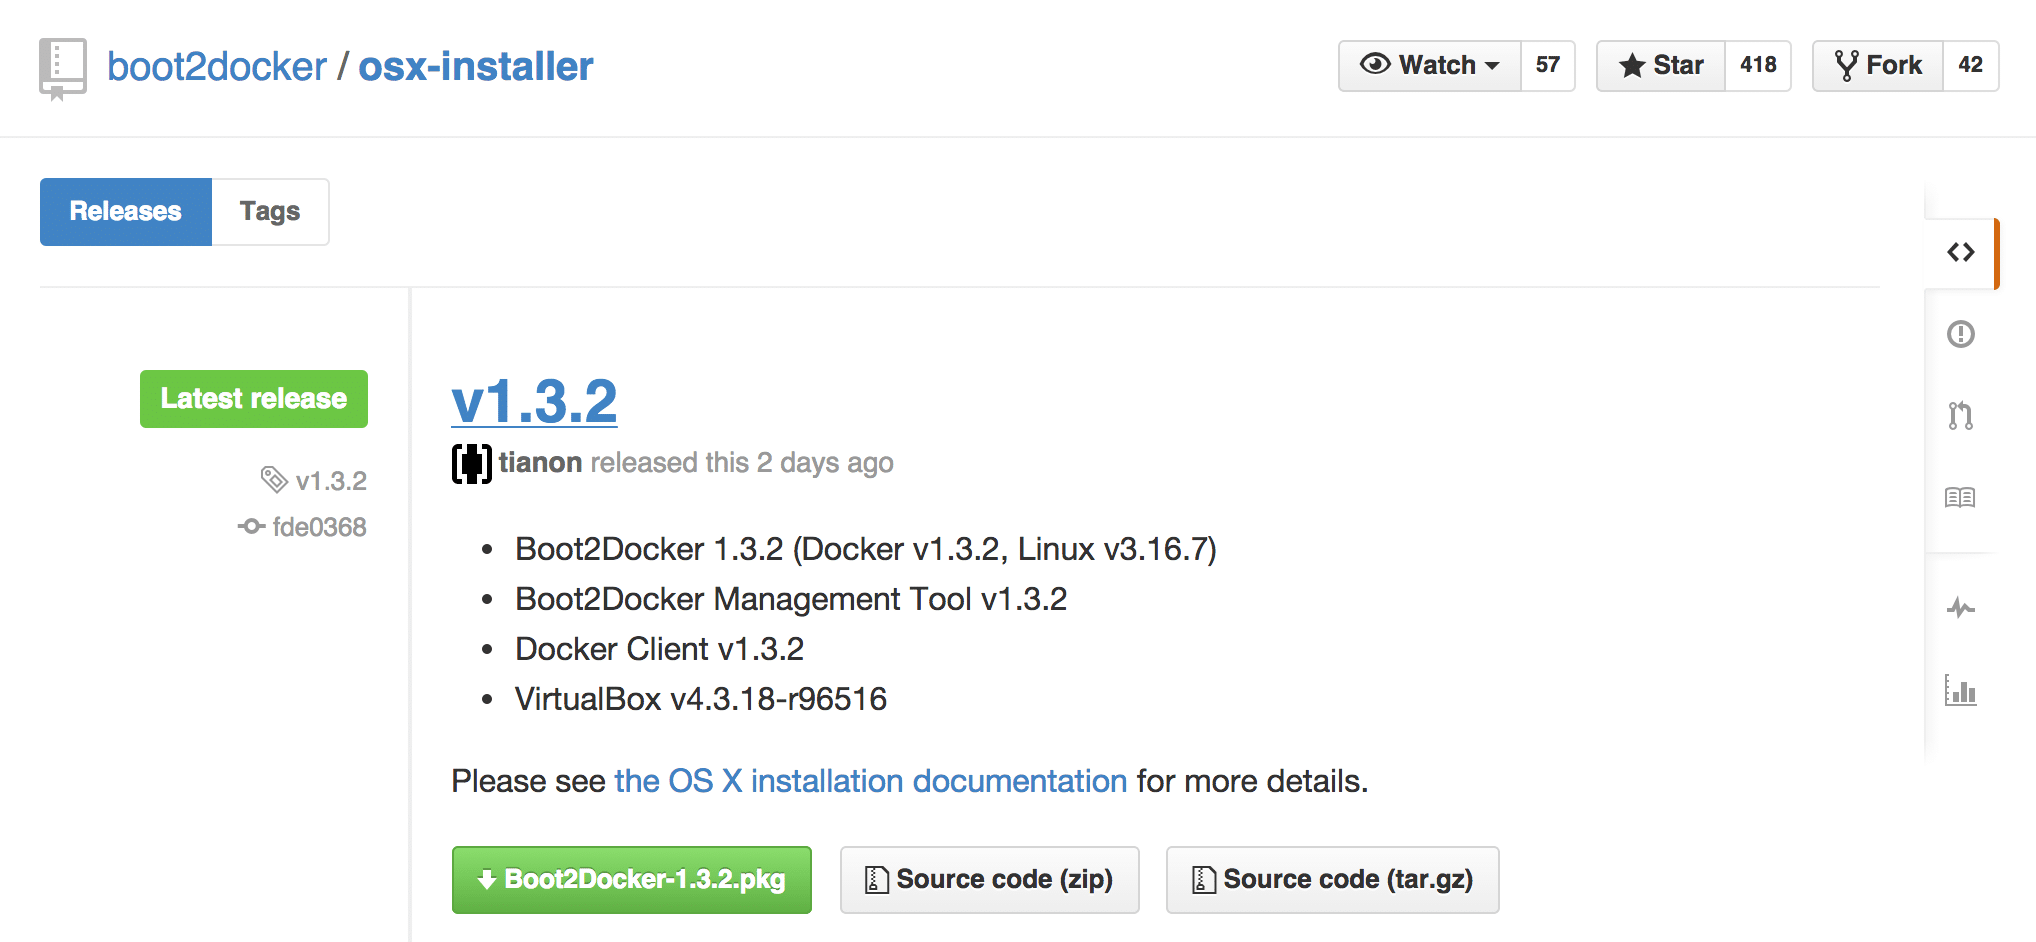The image size is (2036, 942).
Task: Open commit fde0368
Action: [319, 527]
